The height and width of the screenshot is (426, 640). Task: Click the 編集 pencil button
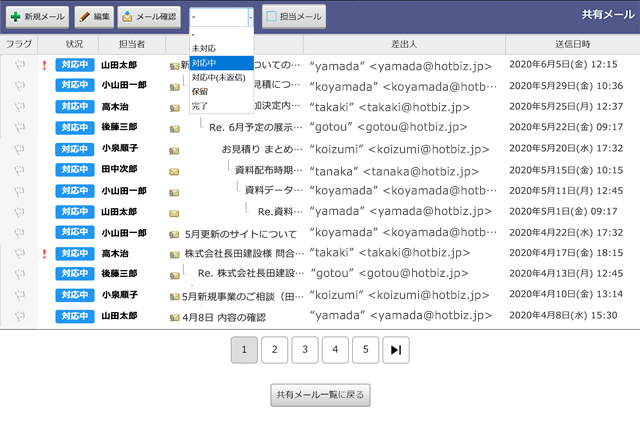(94, 17)
